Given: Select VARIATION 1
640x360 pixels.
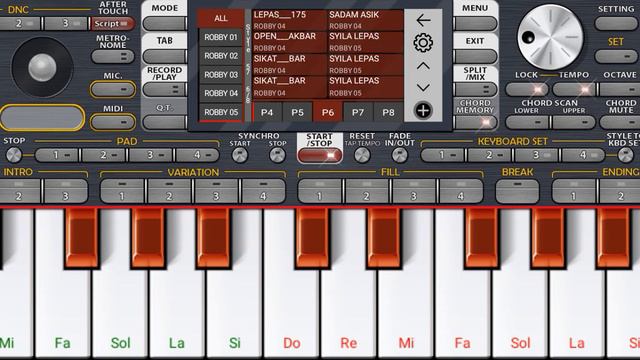Looking at the screenshot, I should [x=122, y=191].
